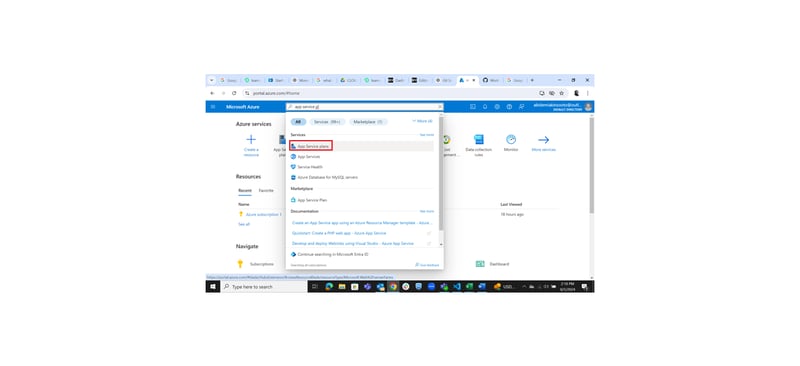The width and height of the screenshot is (800, 366).
Task: Open the account avatar menu
Action: point(588,107)
